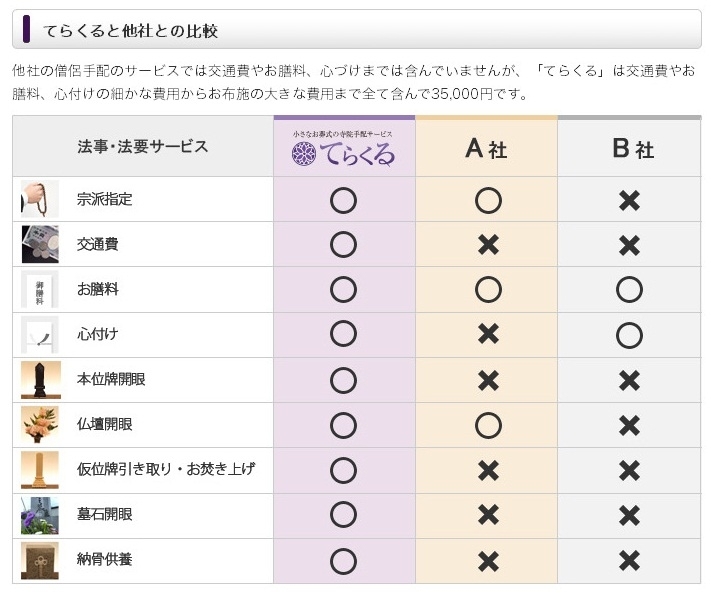Click the てらくる logo in table header
Viewport: 711px width, 593px height.
pos(343,149)
